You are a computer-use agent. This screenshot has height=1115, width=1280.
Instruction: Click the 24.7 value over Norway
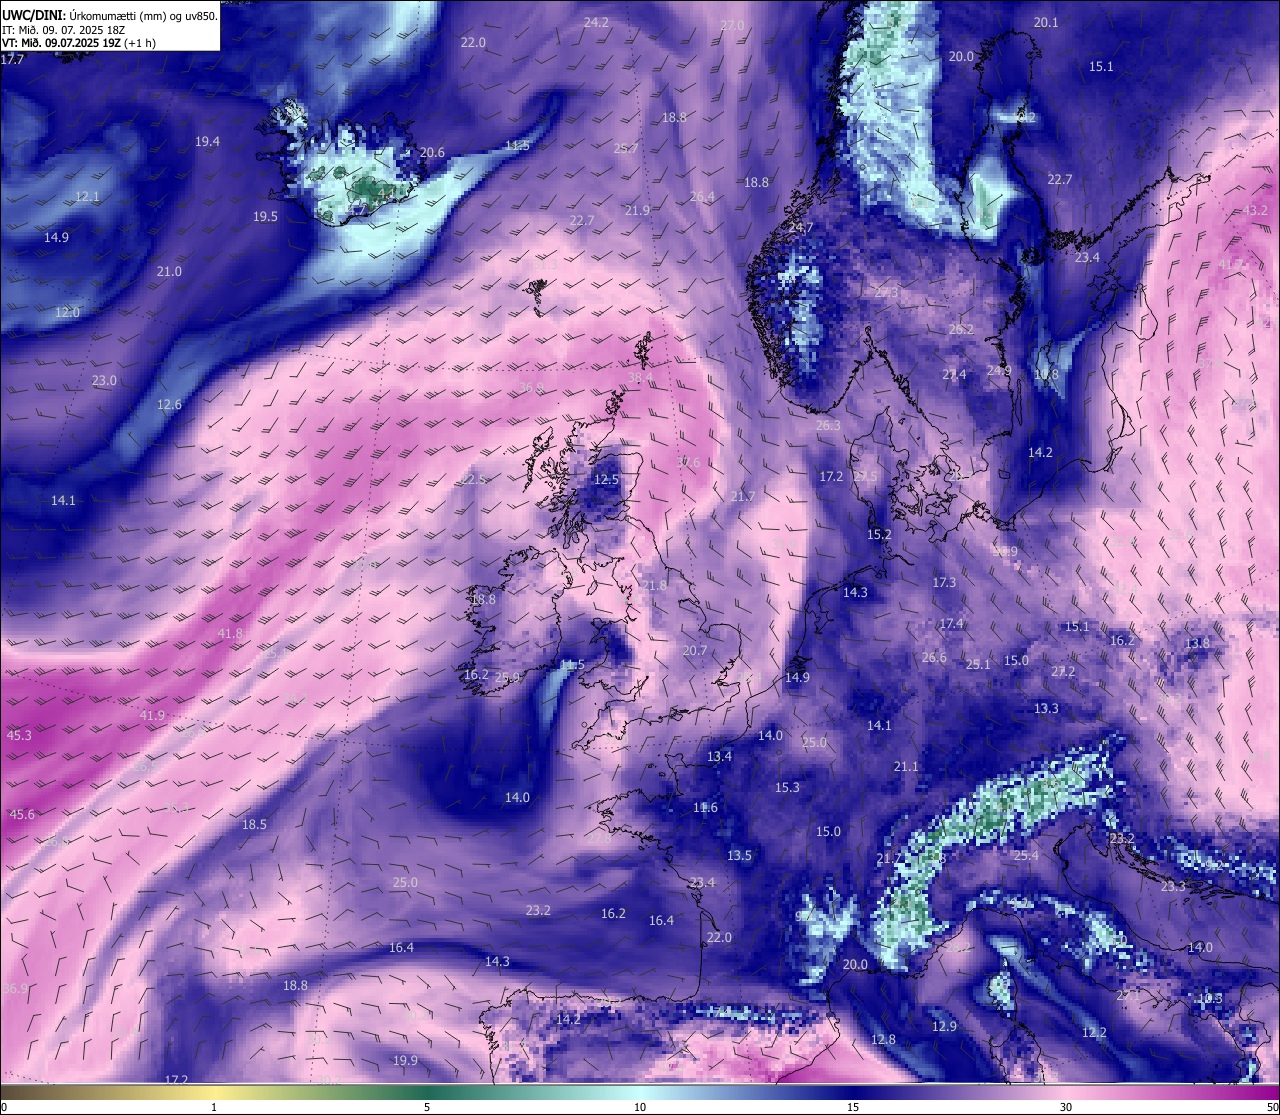pos(800,229)
